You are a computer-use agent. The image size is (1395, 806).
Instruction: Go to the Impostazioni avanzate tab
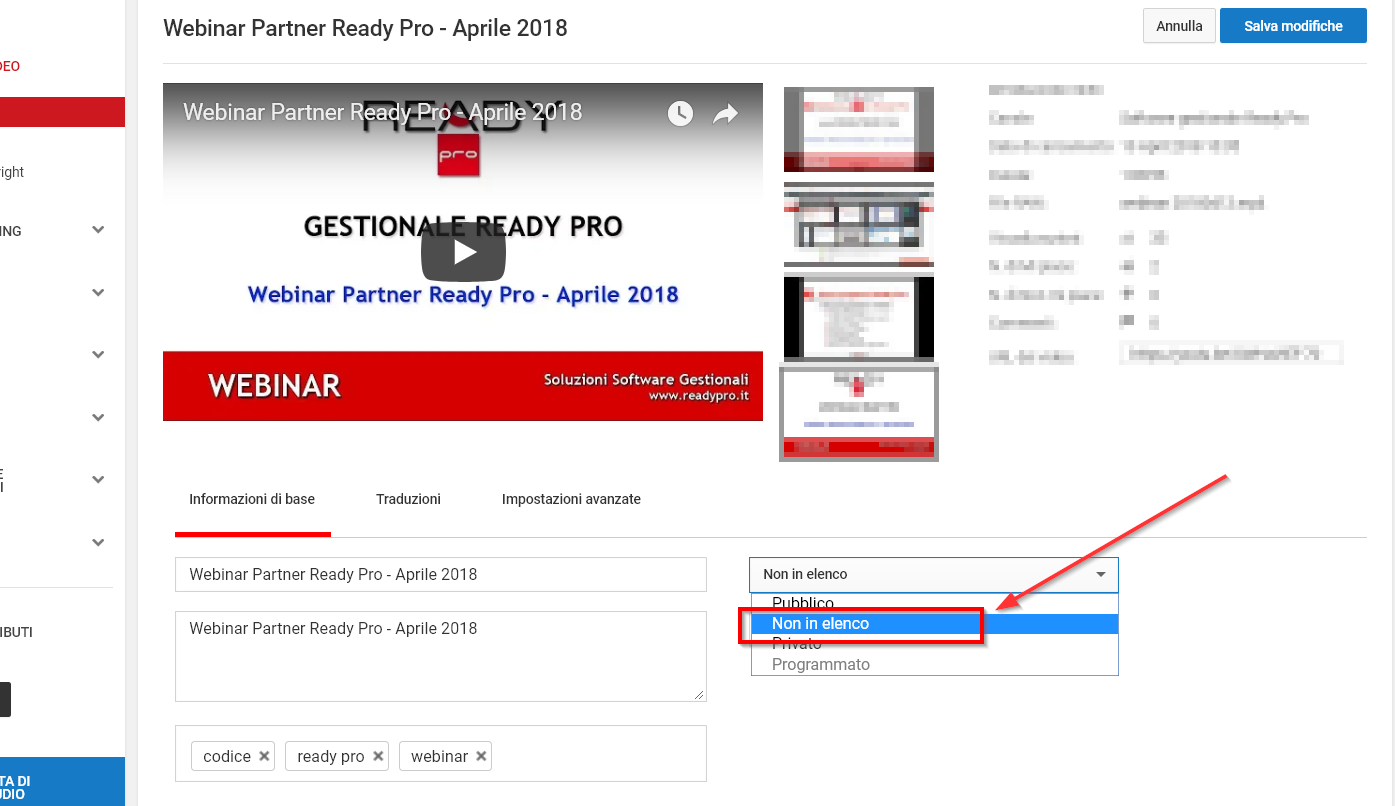(x=571, y=499)
